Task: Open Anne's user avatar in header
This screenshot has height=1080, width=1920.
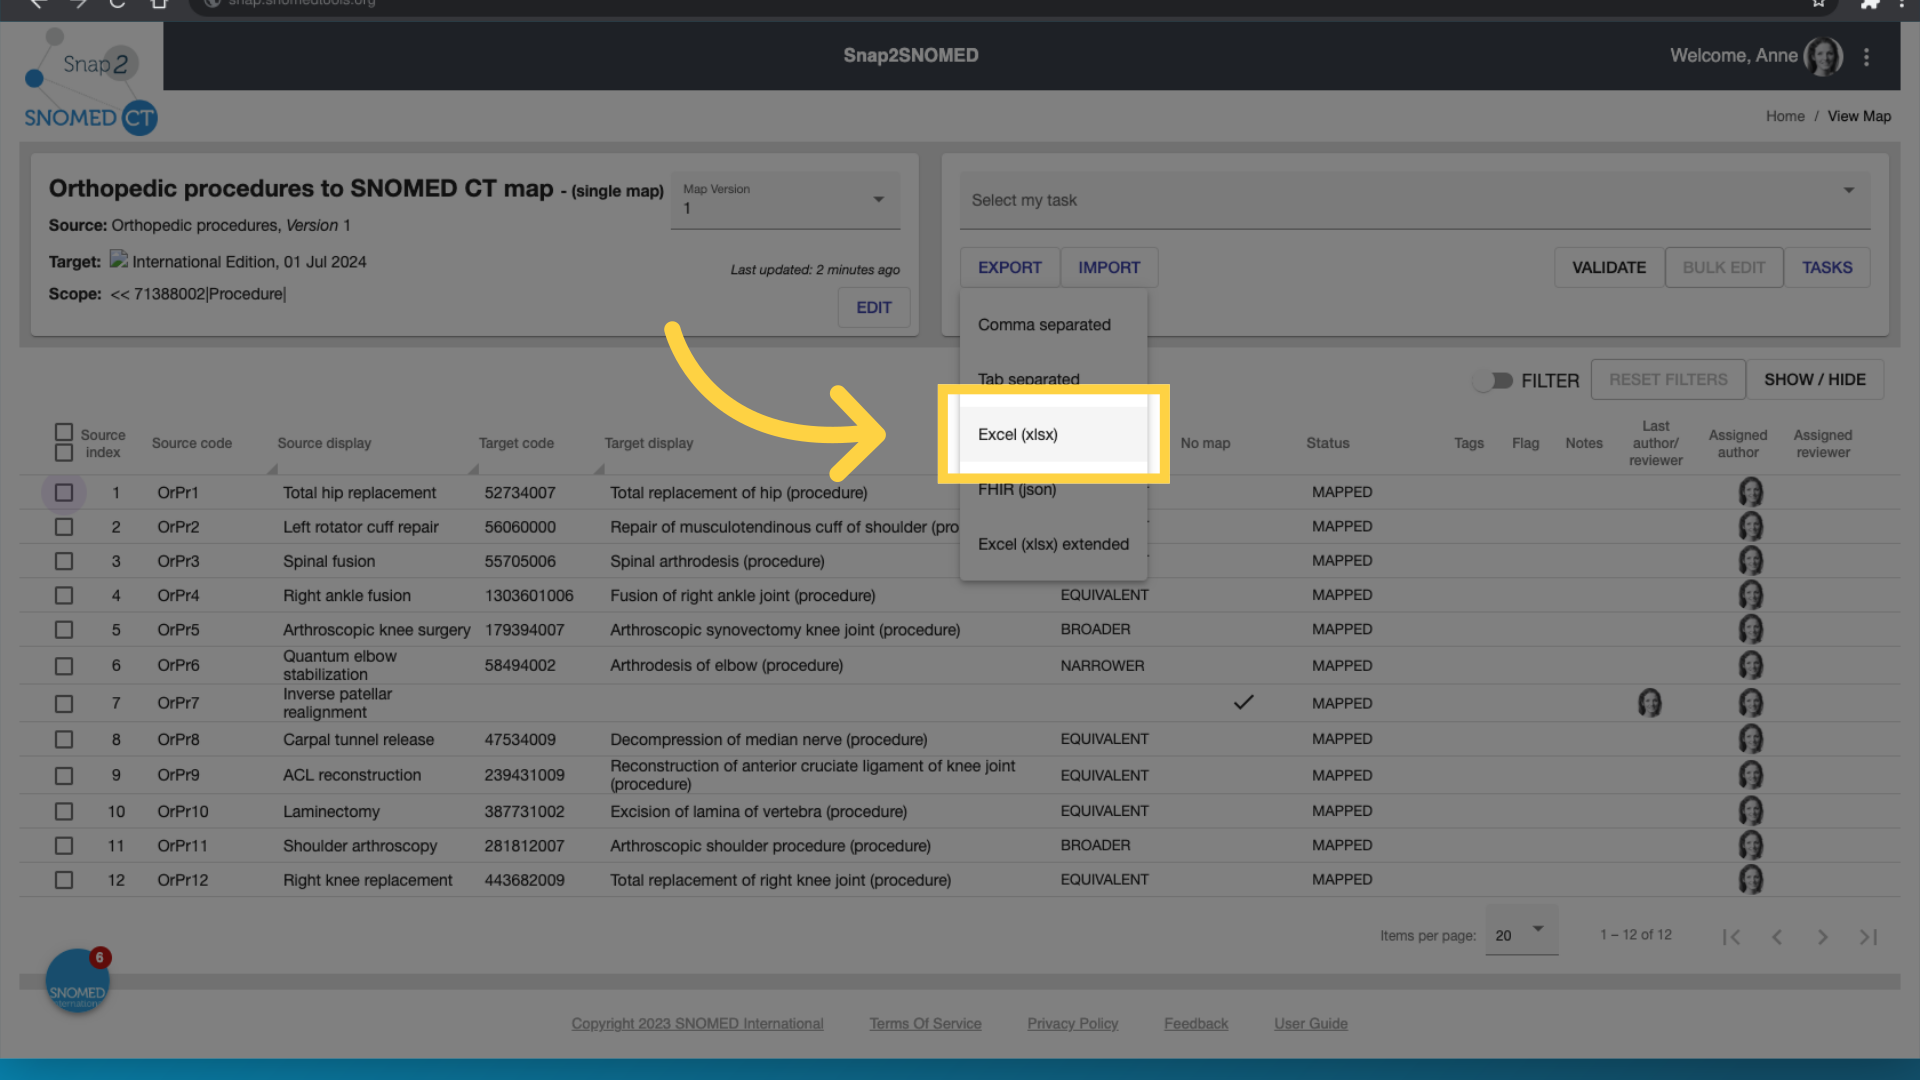Action: click(1823, 56)
